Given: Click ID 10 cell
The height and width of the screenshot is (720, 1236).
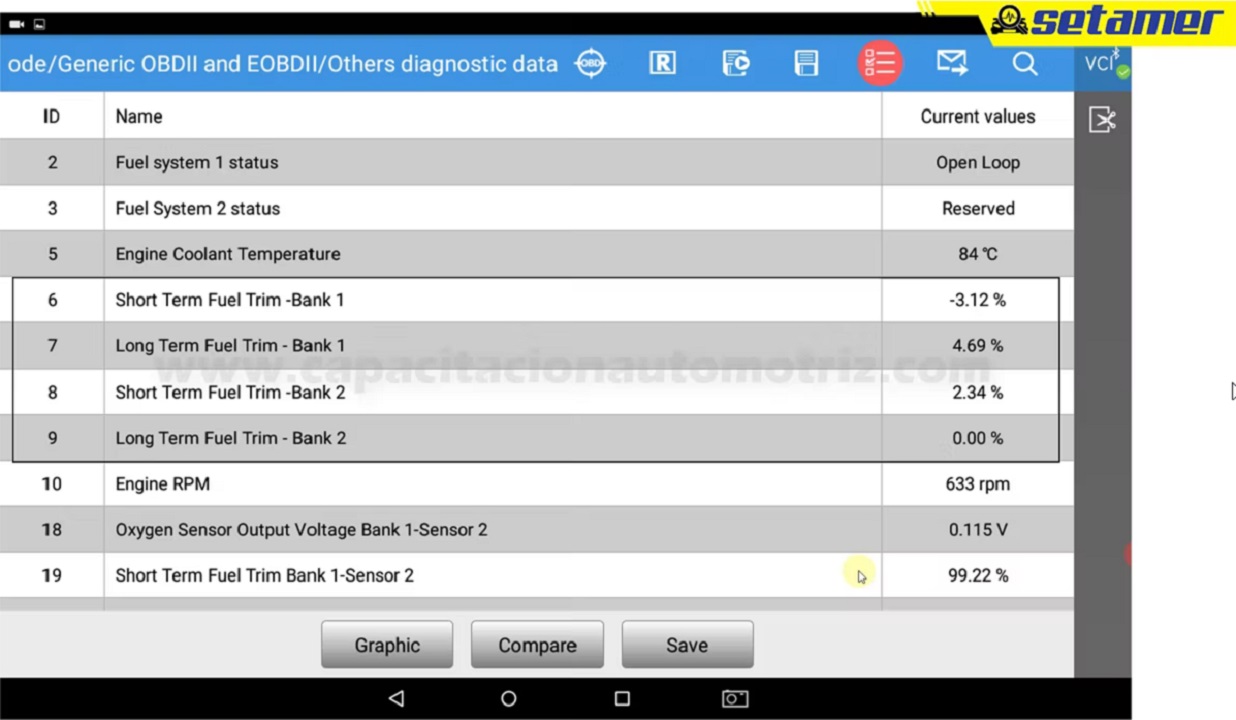Looking at the screenshot, I should click(x=51, y=484).
